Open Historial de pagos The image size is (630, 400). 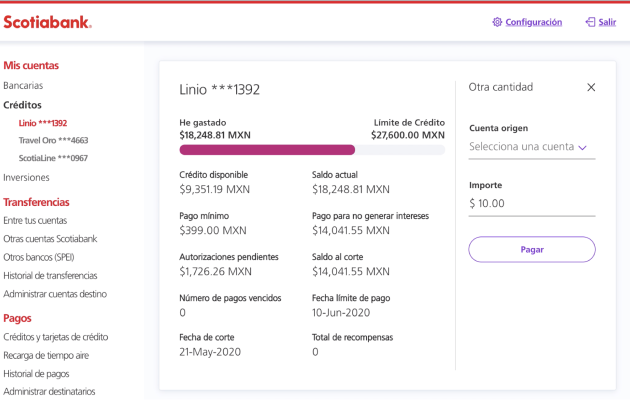(x=36, y=374)
